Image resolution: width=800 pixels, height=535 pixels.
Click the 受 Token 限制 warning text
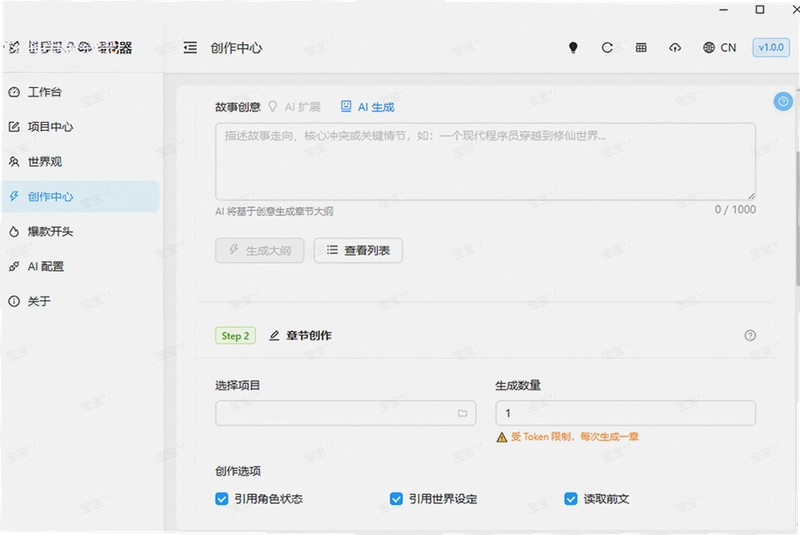574,437
